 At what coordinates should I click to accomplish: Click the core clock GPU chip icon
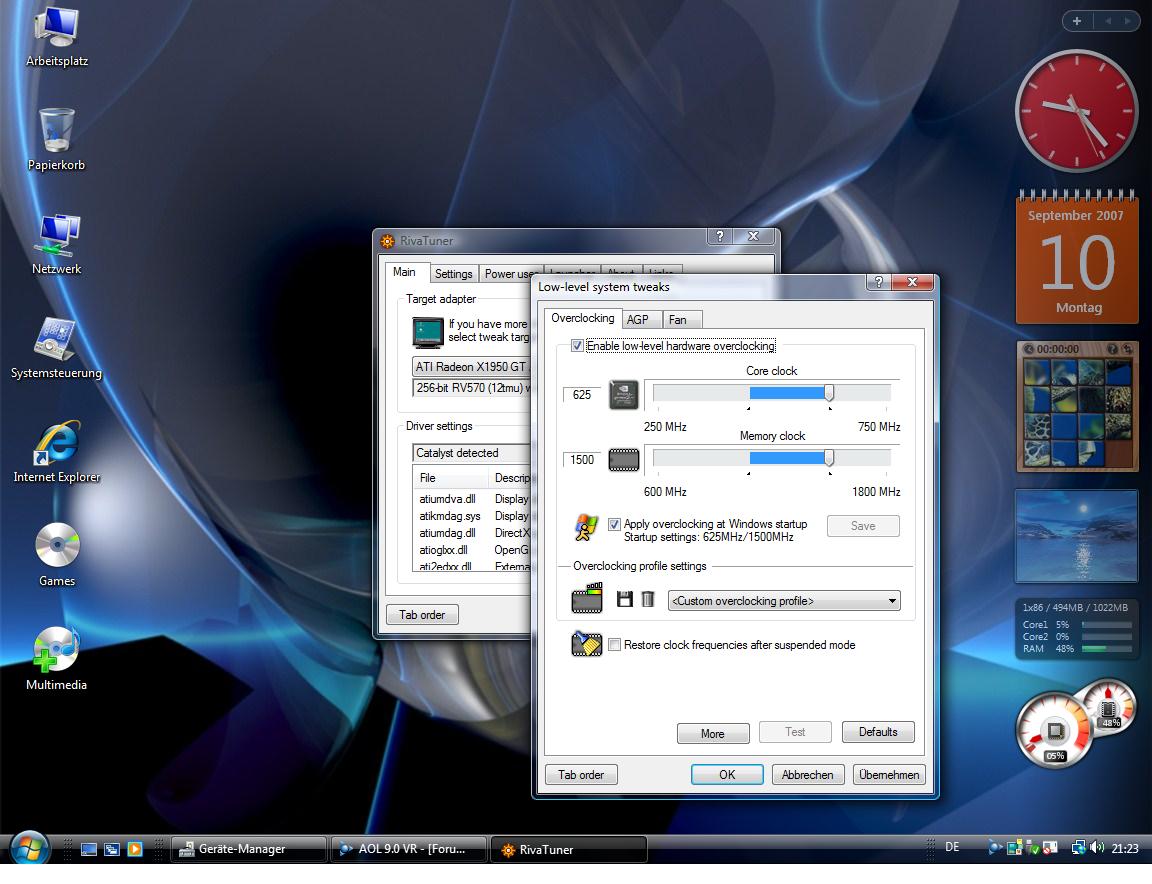point(624,395)
